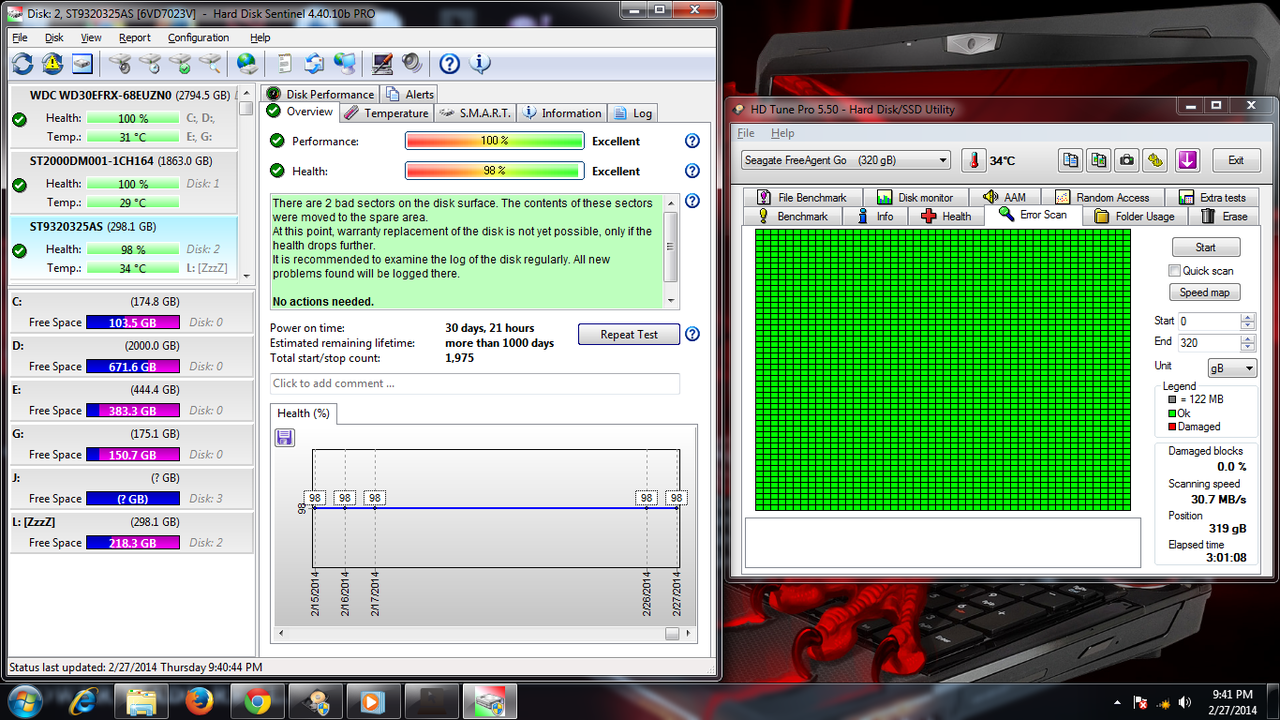Click the blue disk panel toolbar icon

tap(82, 64)
